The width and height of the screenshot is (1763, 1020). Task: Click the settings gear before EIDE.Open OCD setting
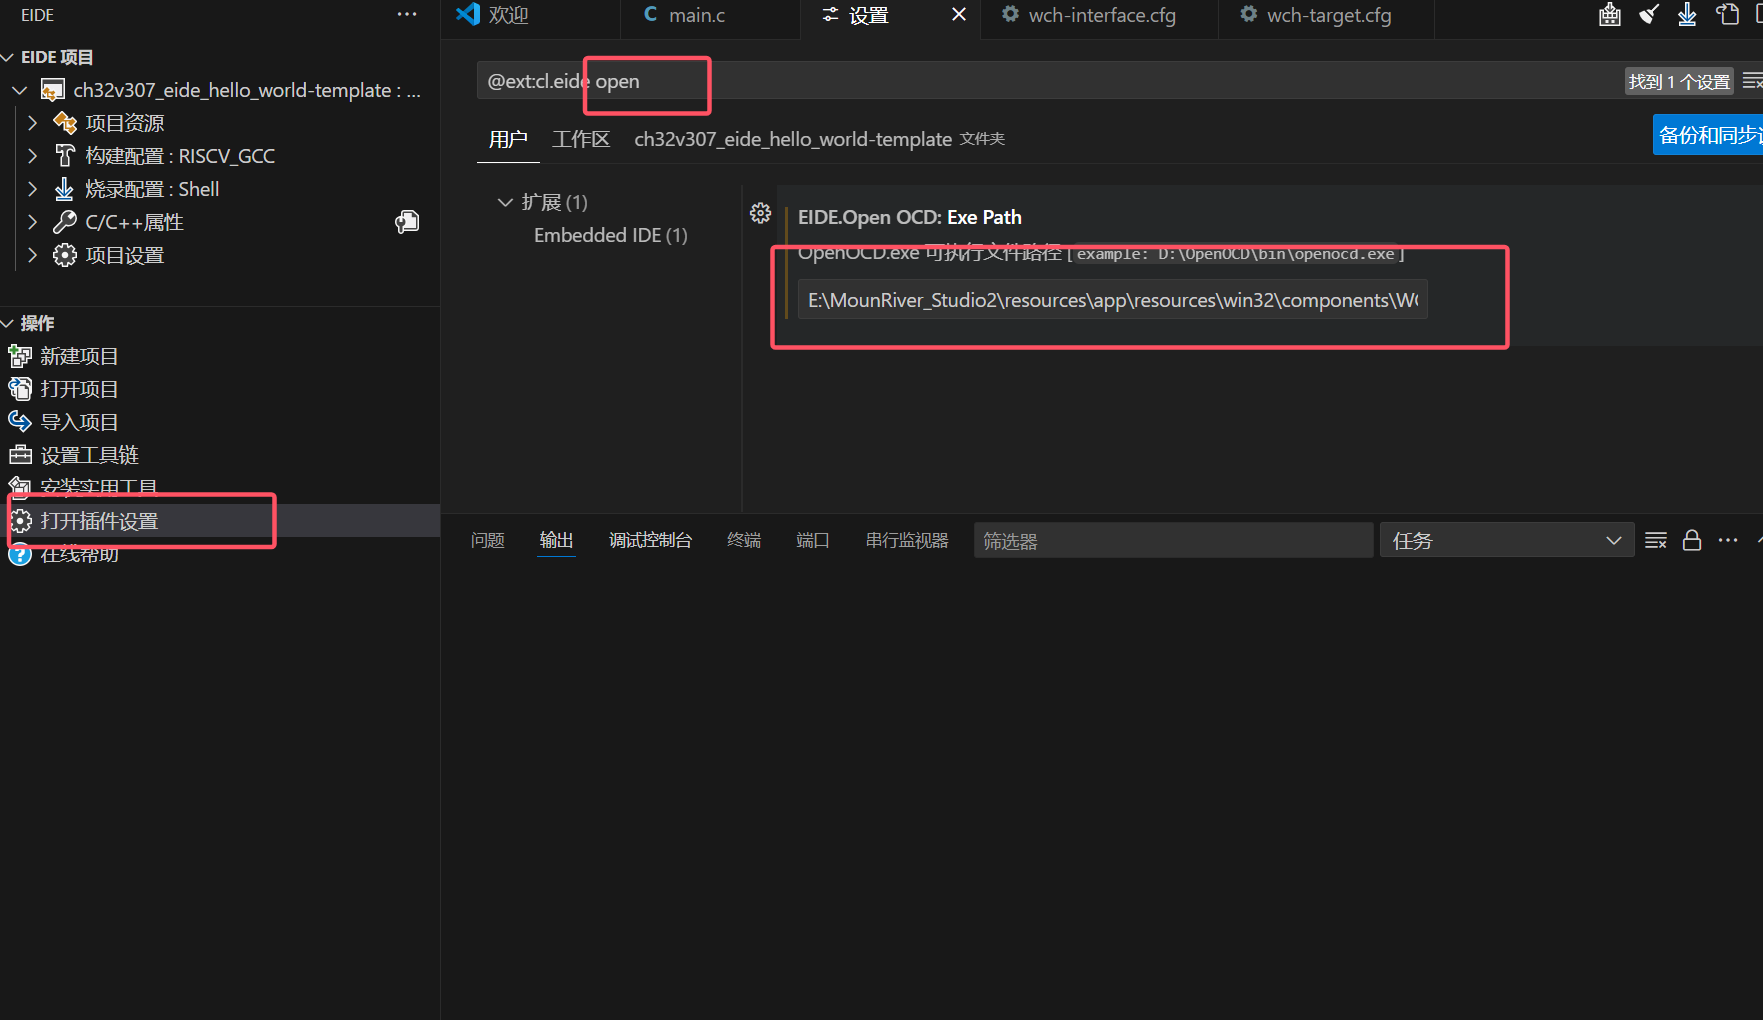760,213
